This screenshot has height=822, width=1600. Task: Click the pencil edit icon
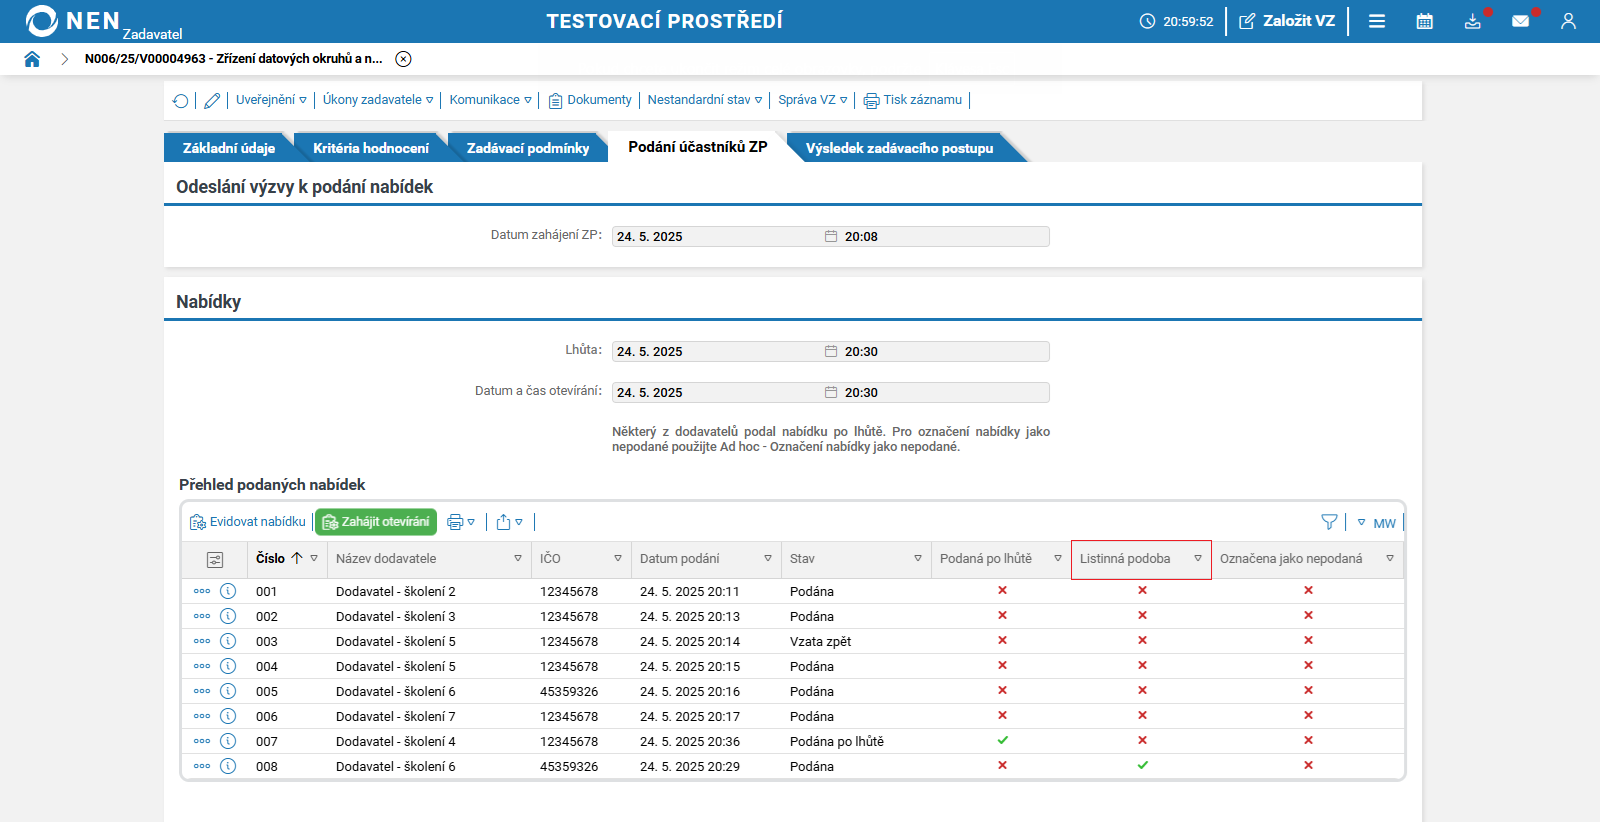click(212, 100)
